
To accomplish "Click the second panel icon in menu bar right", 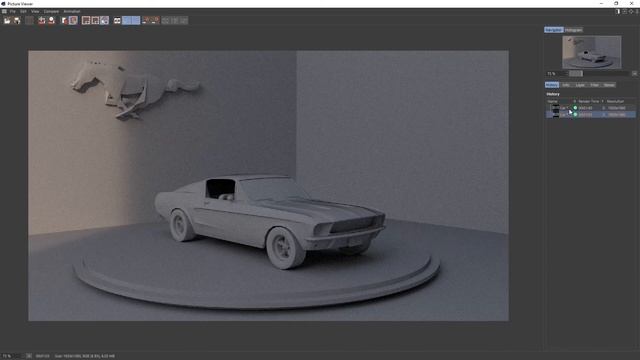I will [624, 11].
